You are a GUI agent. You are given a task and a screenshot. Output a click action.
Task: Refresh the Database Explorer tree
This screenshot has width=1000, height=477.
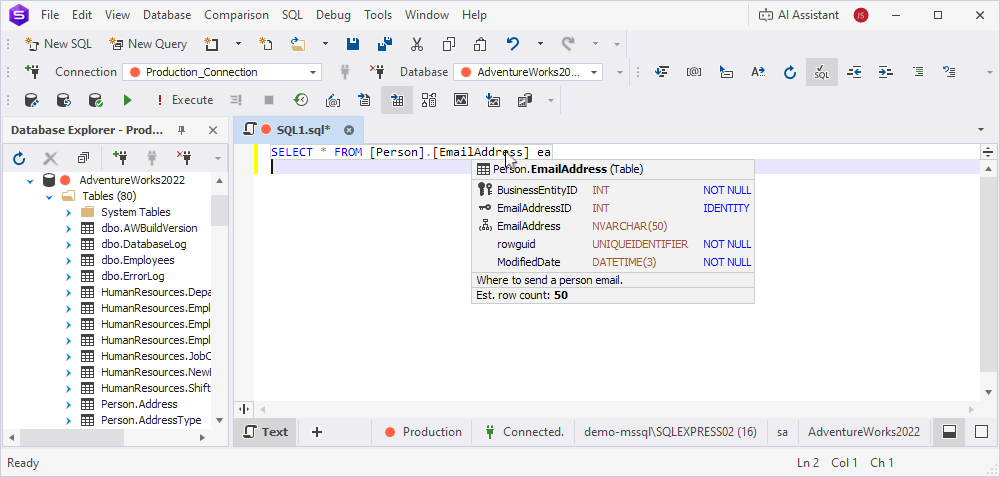pos(19,158)
